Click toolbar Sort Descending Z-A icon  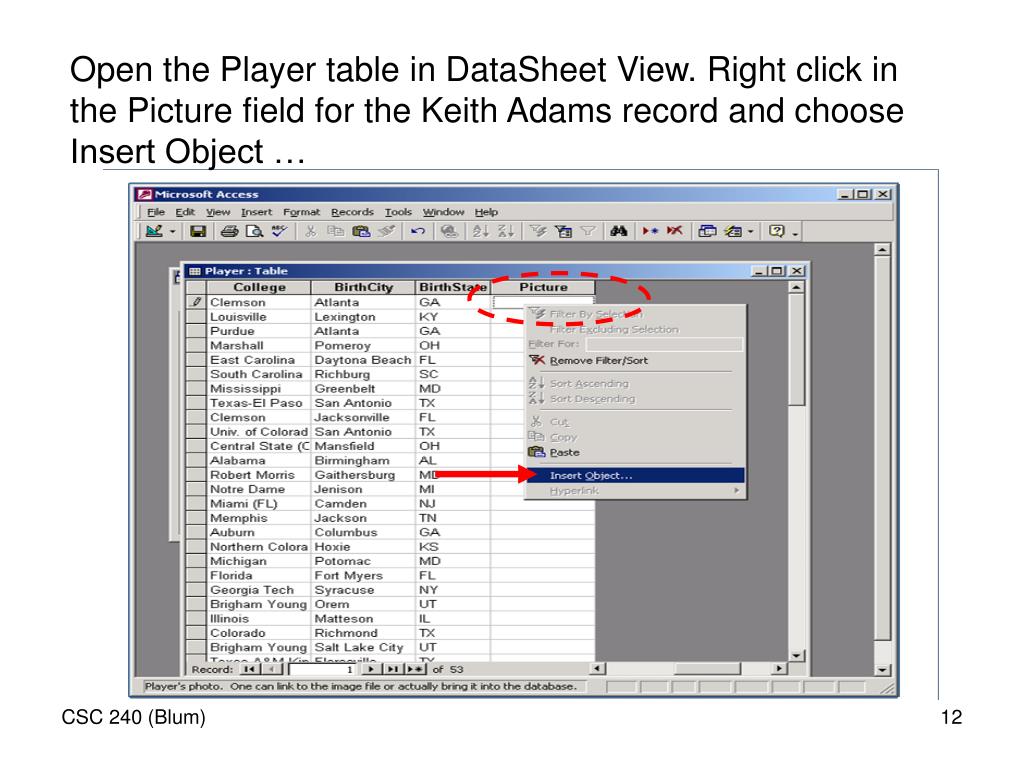505,231
